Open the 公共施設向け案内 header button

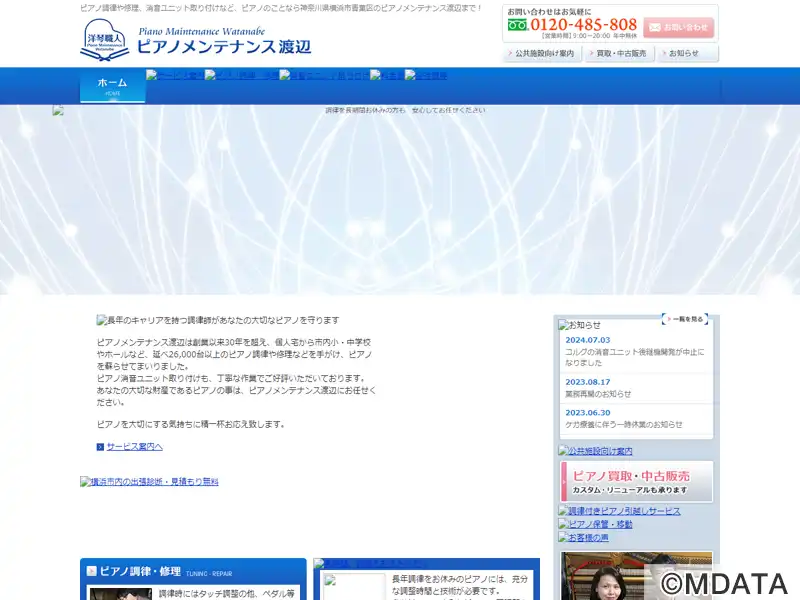(542, 53)
